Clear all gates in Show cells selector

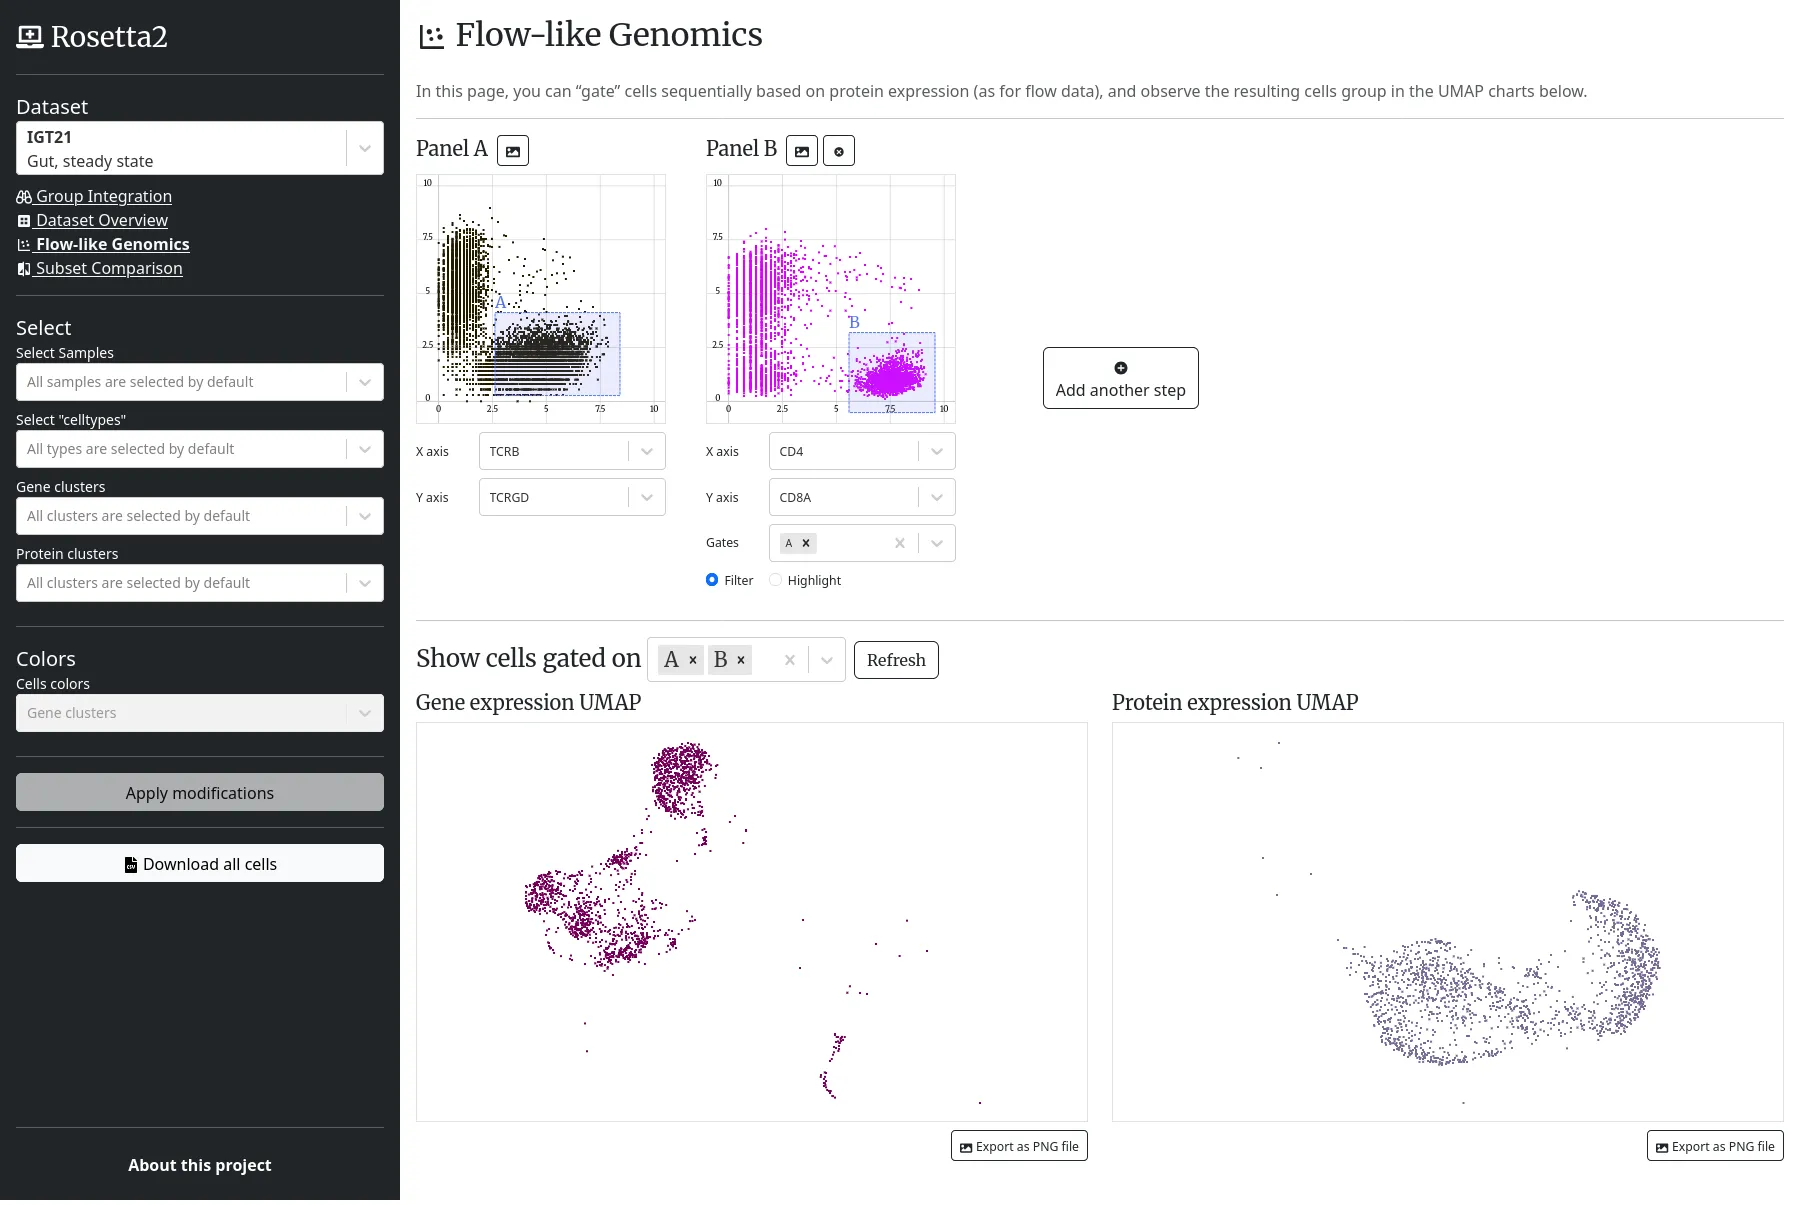click(790, 660)
